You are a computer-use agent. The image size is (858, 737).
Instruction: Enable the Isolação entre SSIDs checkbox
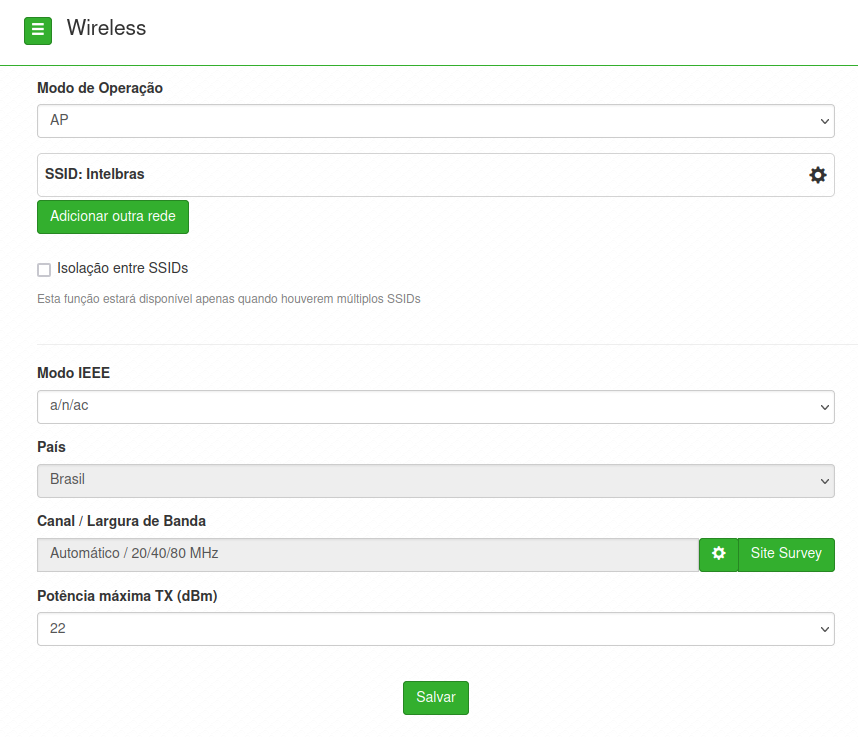click(x=44, y=270)
